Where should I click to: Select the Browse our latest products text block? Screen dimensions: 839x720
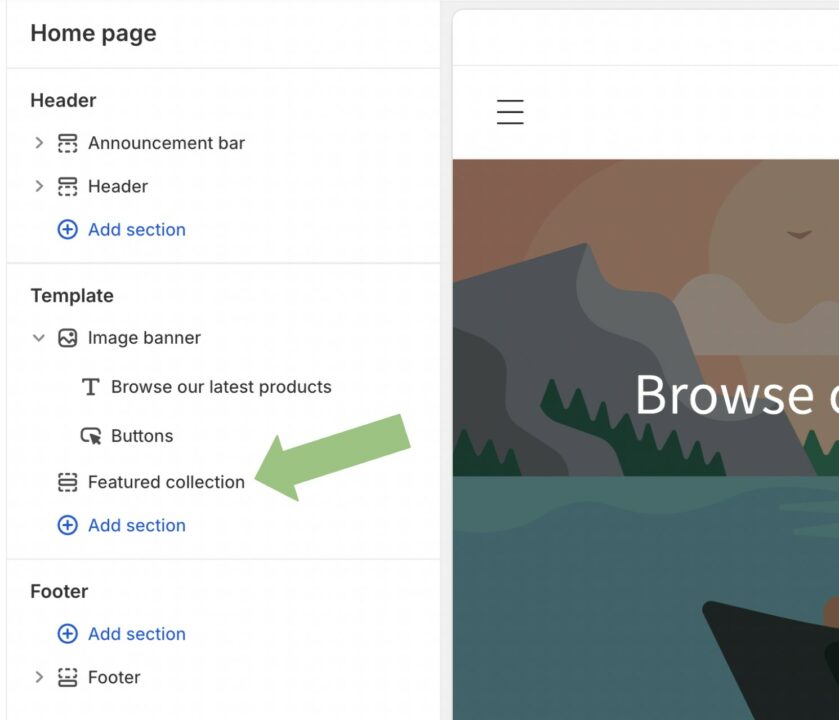[220, 387]
